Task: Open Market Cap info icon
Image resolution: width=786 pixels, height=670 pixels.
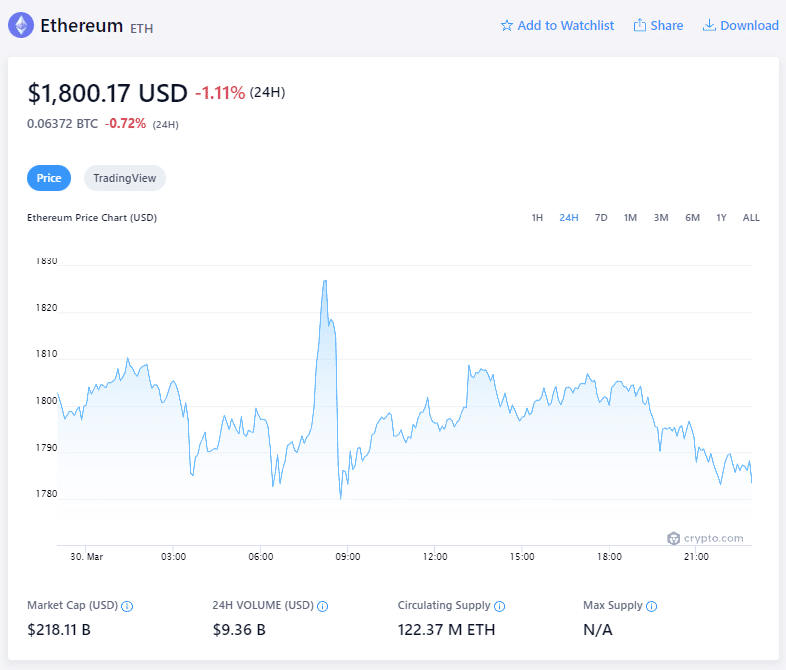Action: 127,606
